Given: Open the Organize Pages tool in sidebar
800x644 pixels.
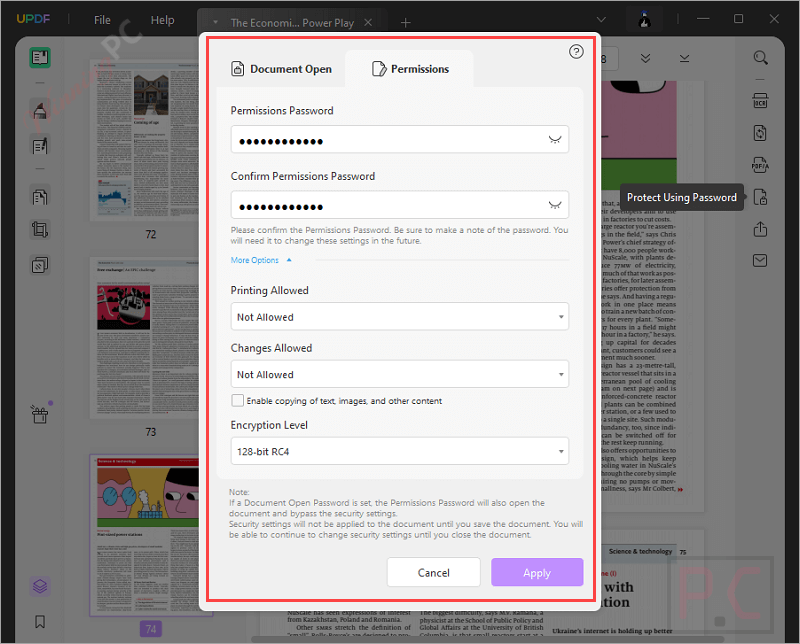Looking at the screenshot, I should [40, 197].
